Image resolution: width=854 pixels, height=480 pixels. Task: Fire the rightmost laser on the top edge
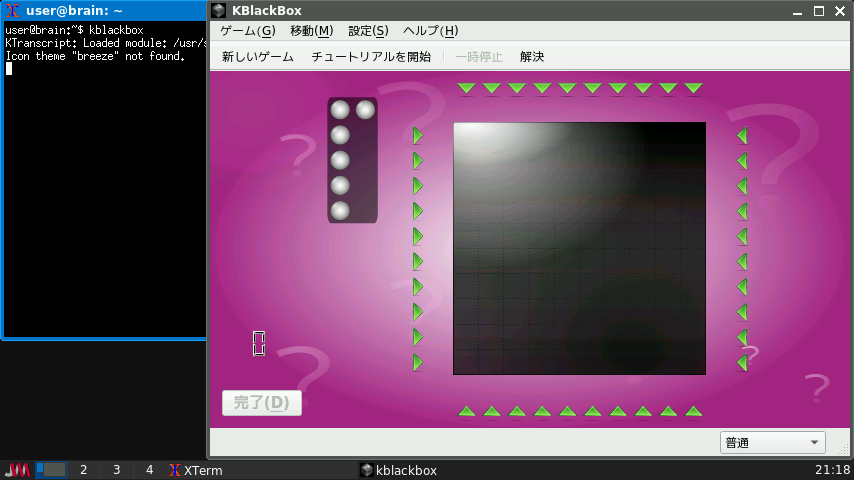[x=693, y=89]
